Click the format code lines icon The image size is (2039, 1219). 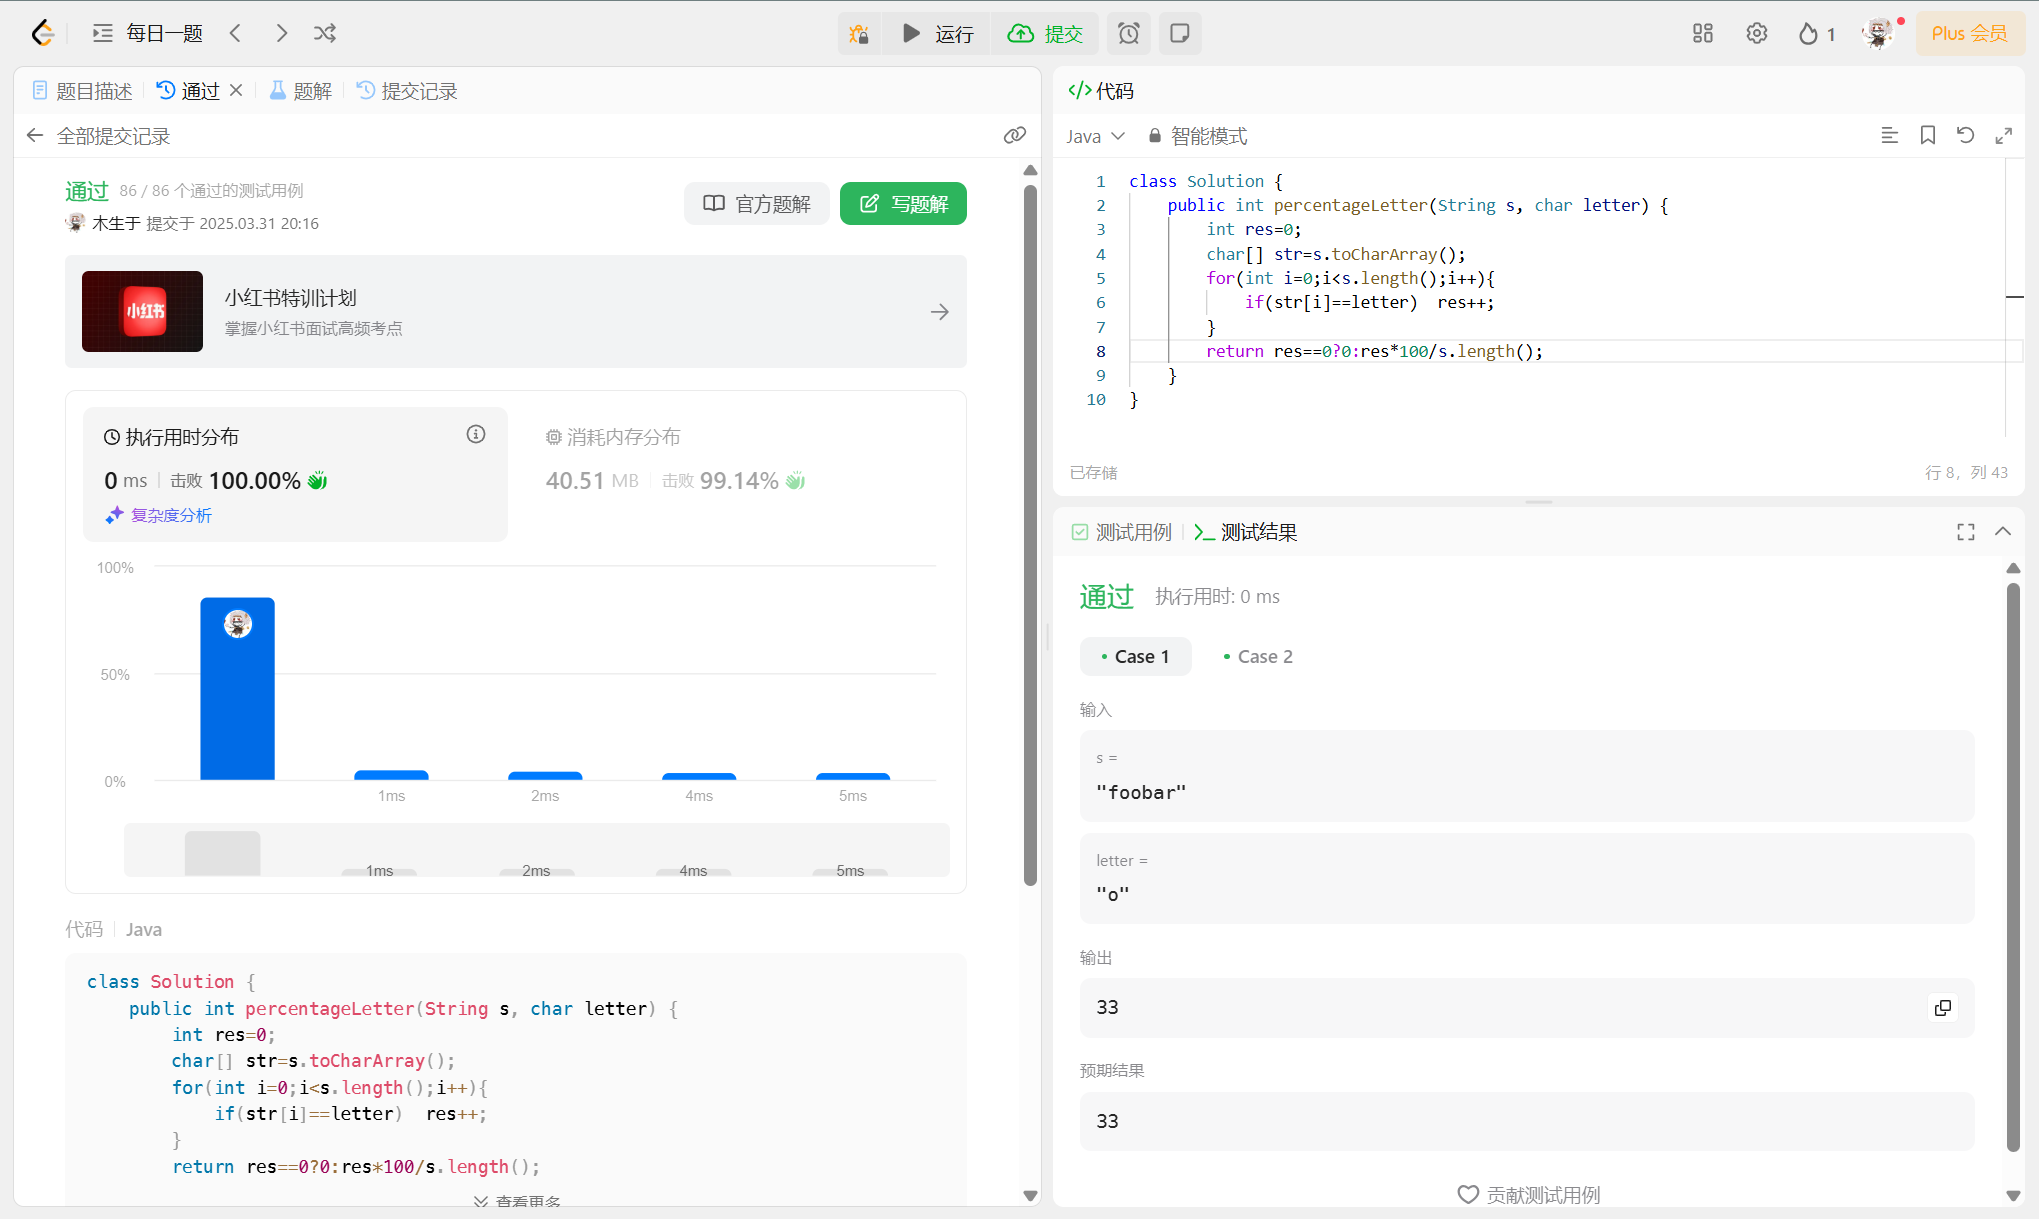click(x=1889, y=136)
